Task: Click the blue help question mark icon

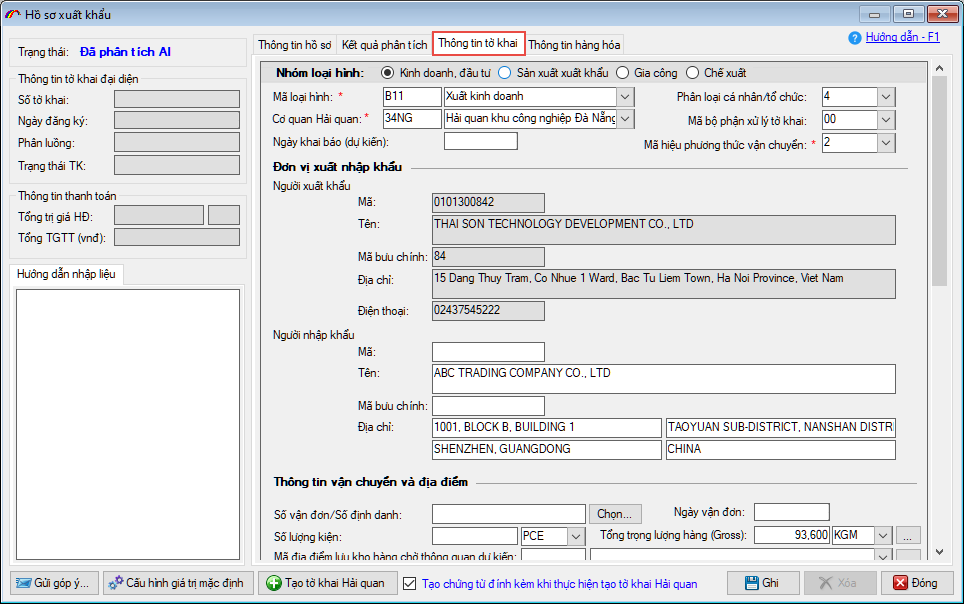Action: [854, 38]
